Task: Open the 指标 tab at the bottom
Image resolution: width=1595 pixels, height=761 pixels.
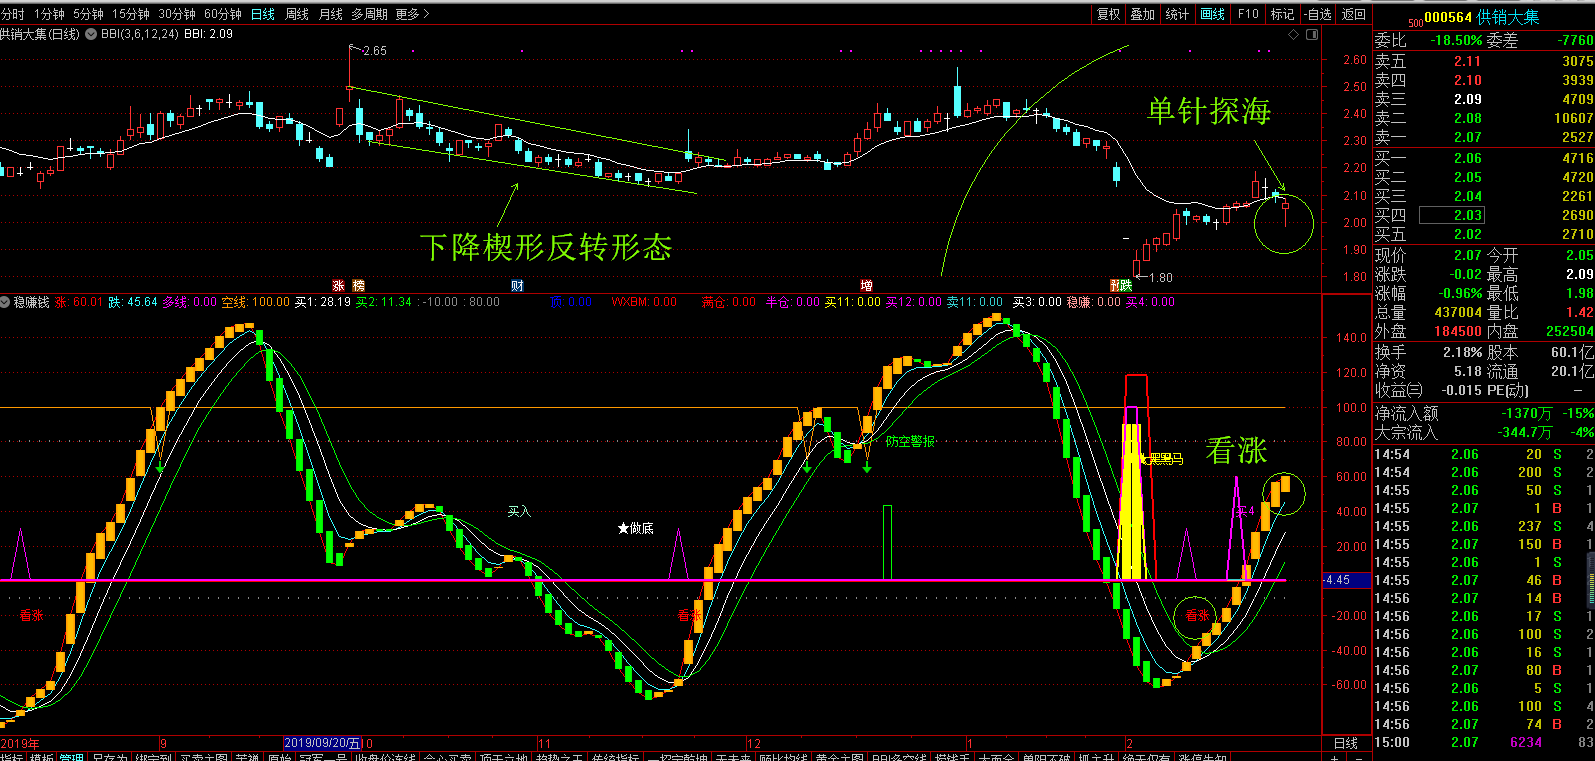Action: pos(12,757)
